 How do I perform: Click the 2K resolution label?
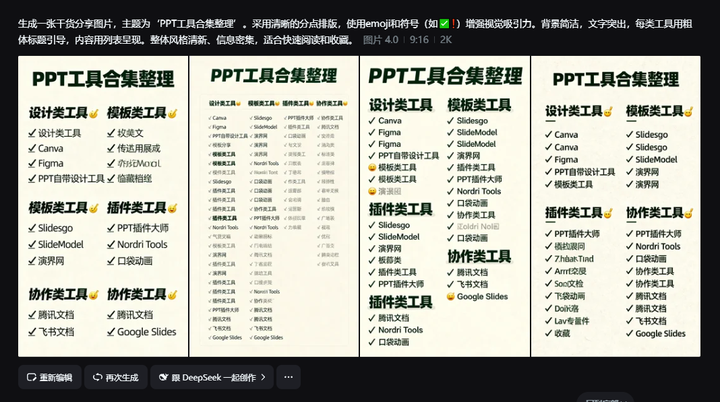pyautogui.click(x=445, y=40)
